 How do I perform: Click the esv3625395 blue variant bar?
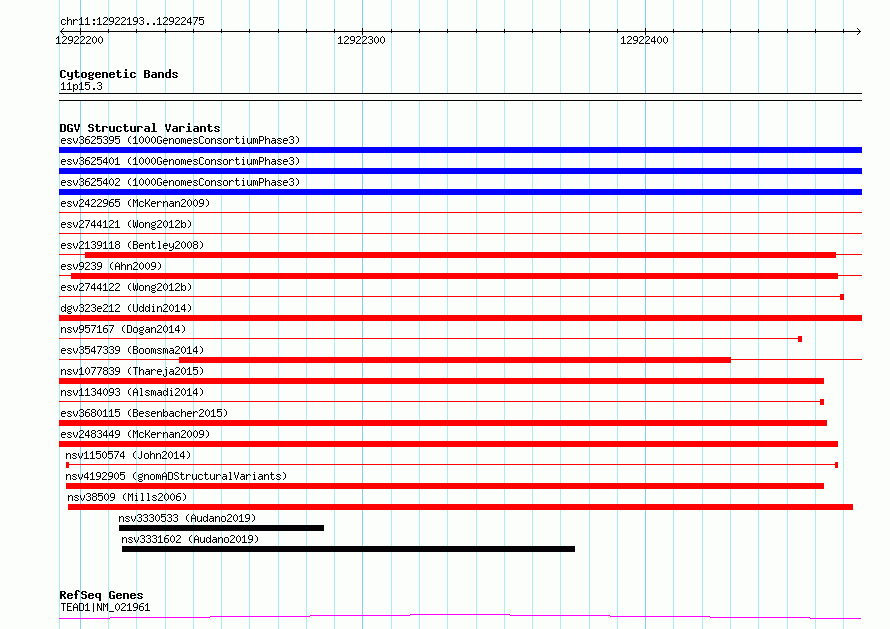point(460,150)
